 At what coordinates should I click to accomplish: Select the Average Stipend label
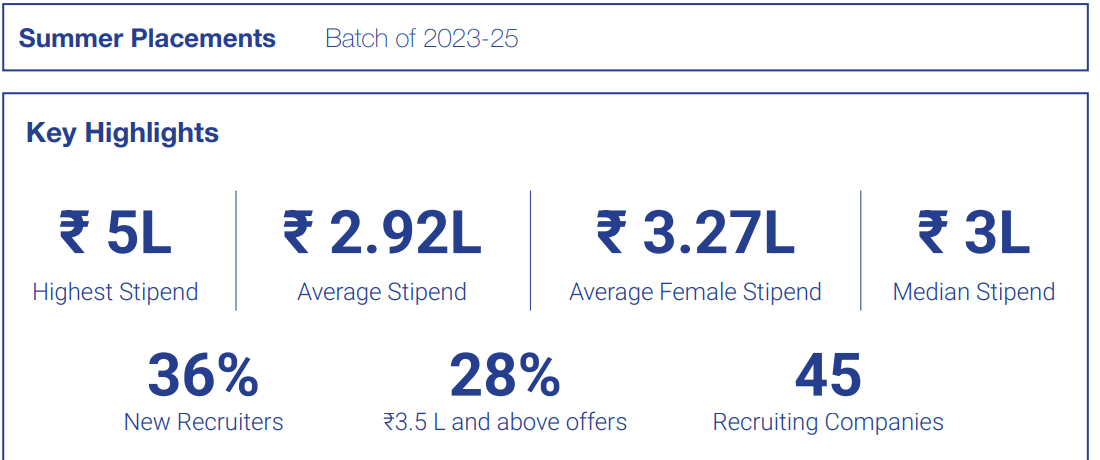coord(382,292)
